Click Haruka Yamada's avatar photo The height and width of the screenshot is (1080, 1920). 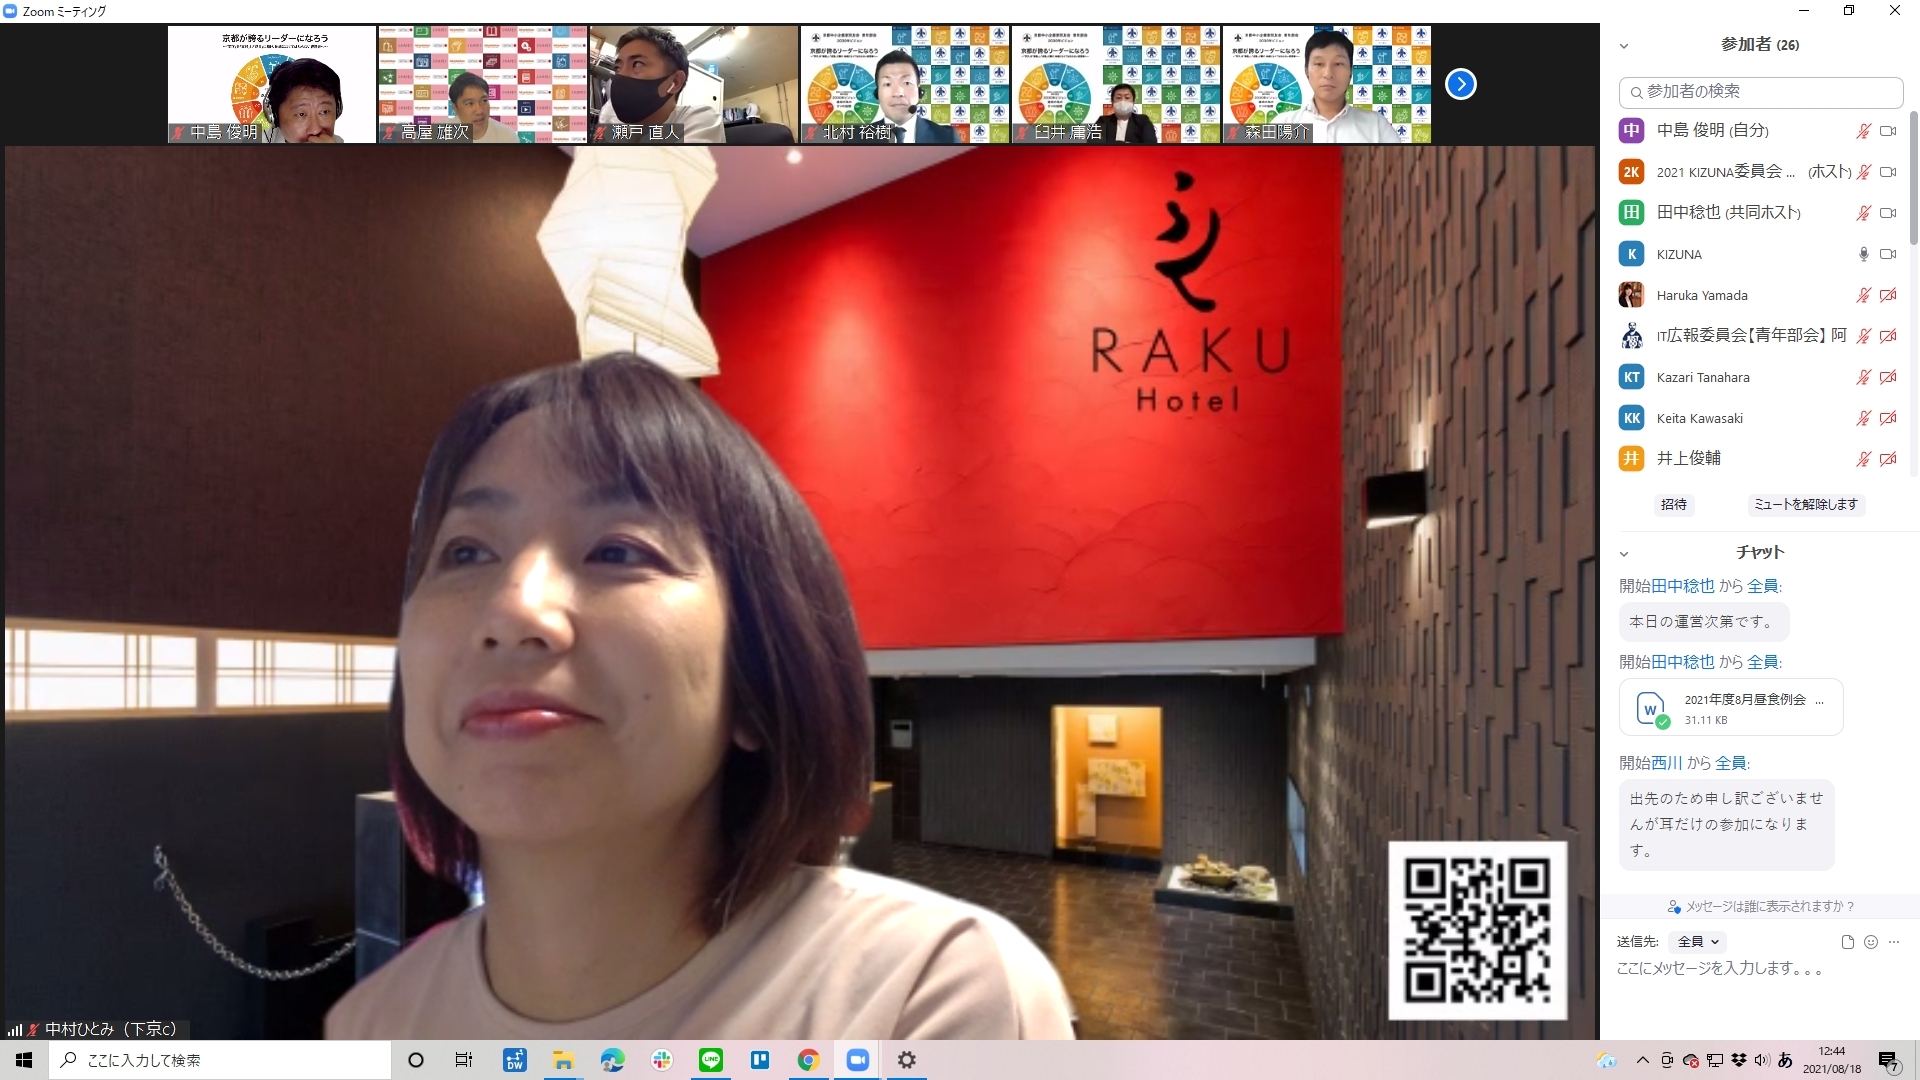click(1631, 295)
